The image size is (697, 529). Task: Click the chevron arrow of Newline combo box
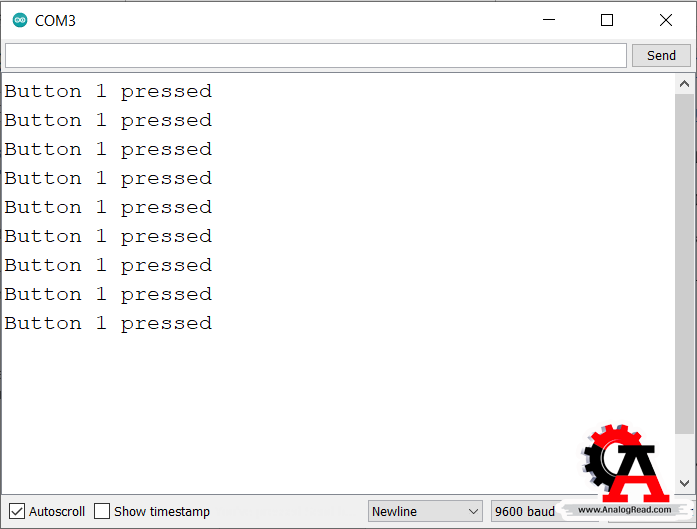[473, 512]
